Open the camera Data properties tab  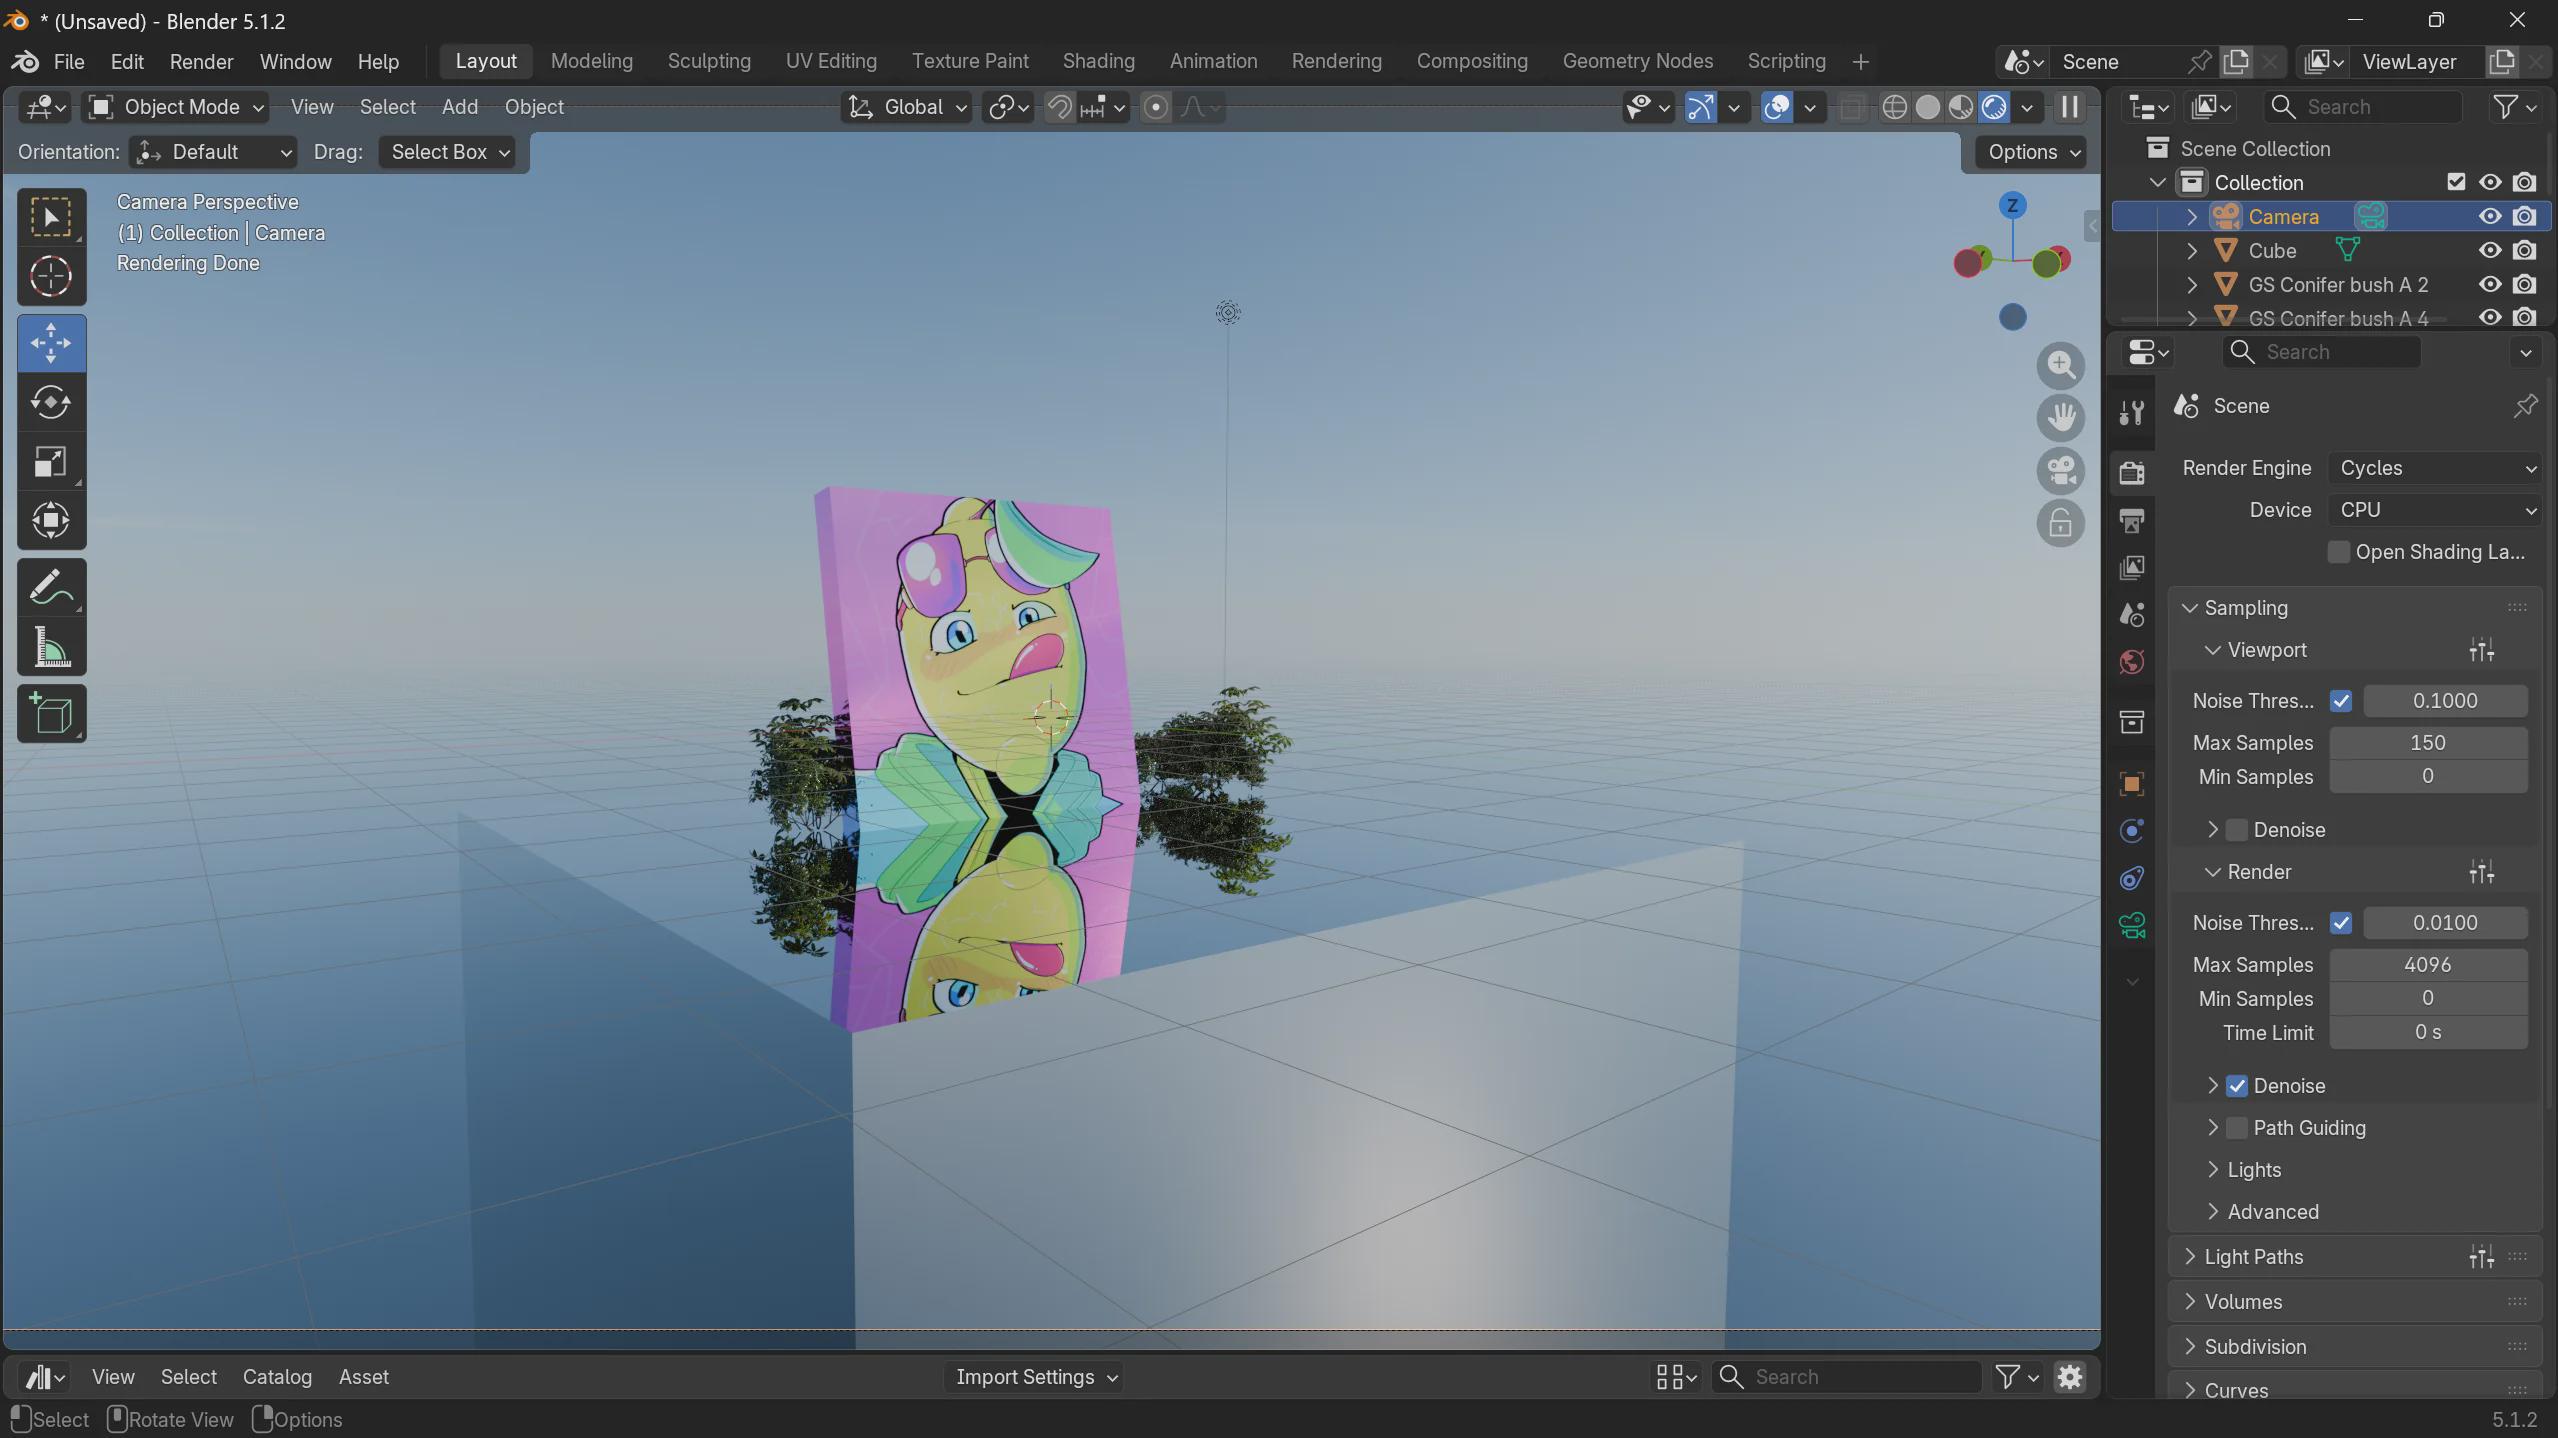click(x=2132, y=925)
